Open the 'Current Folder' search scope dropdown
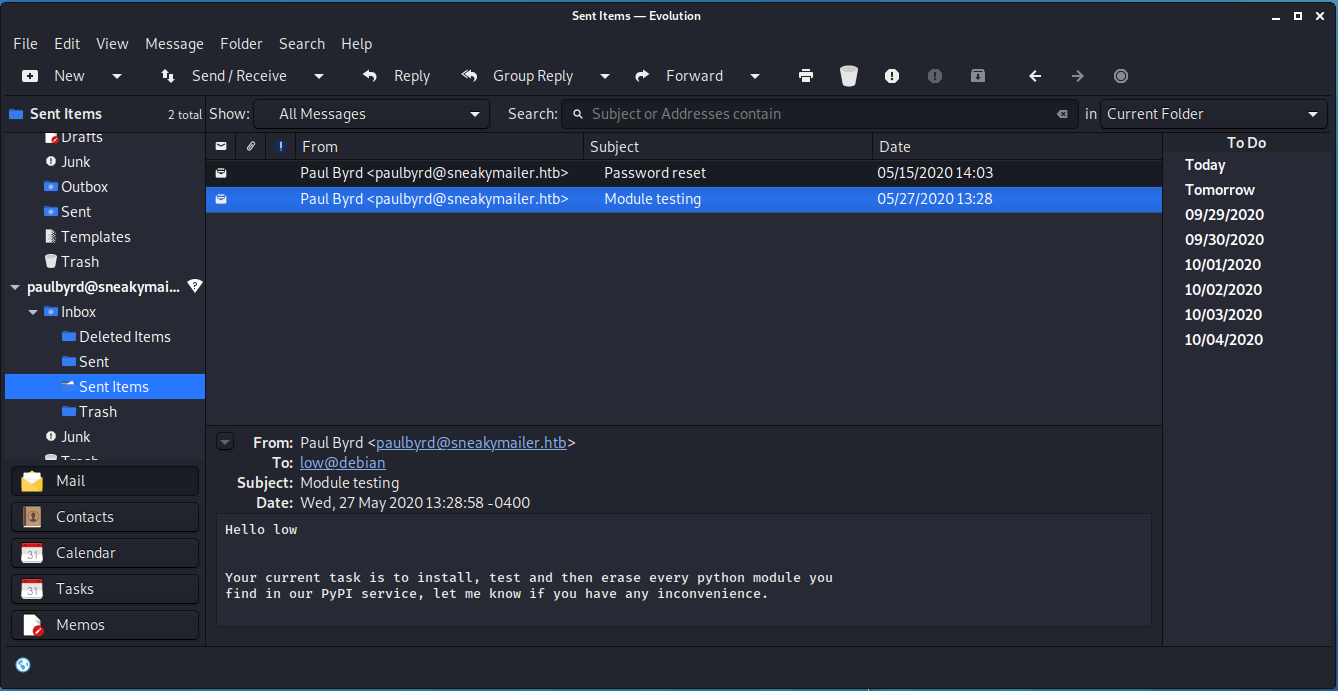 point(1213,114)
